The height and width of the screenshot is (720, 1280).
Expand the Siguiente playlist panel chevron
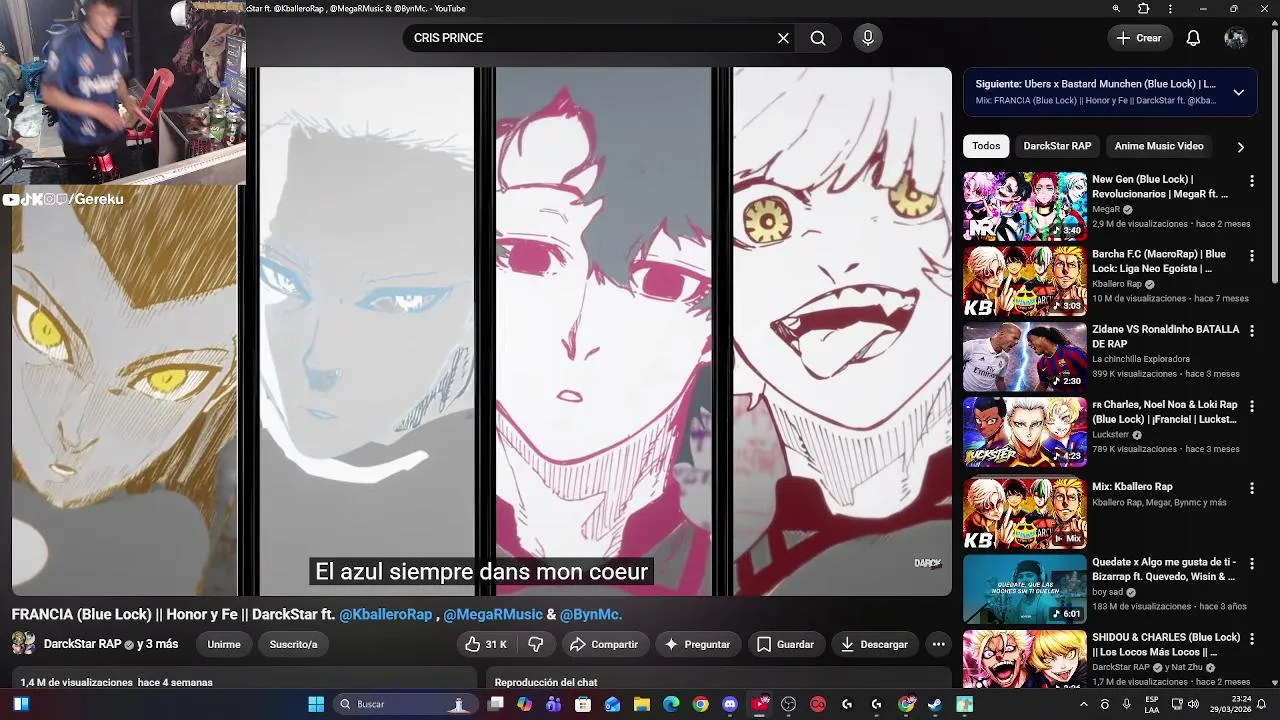point(1238,92)
